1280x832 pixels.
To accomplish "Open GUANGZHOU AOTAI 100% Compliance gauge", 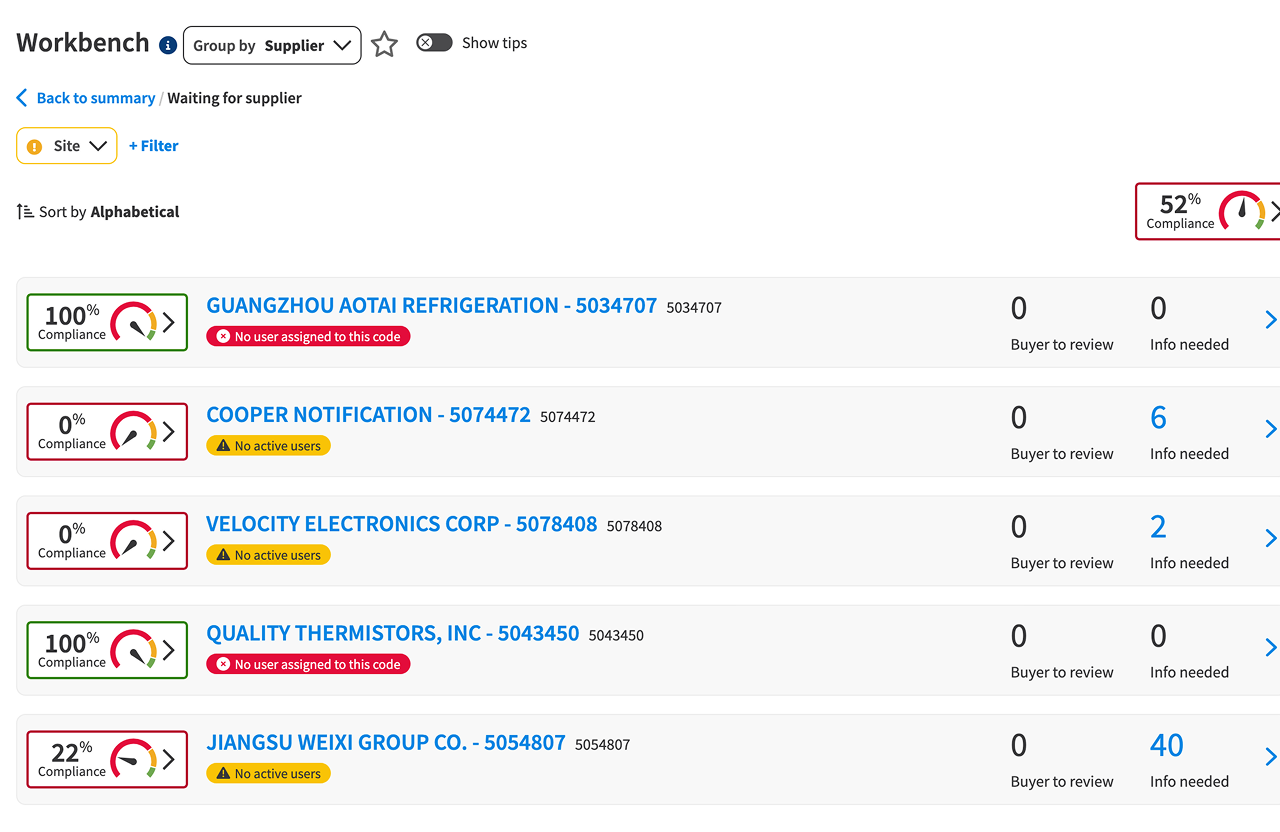I will click(x=107, y=322).
